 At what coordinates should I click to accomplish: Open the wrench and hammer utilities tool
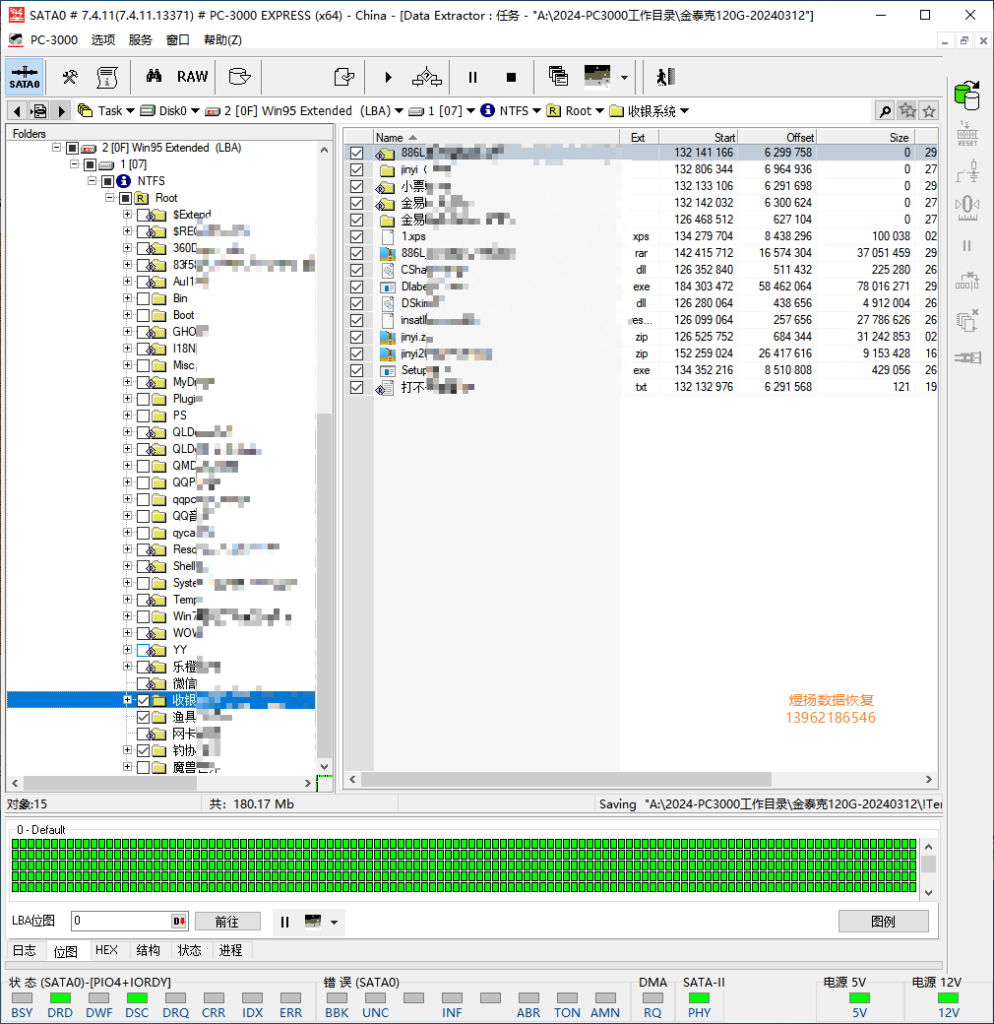(70, 77)
